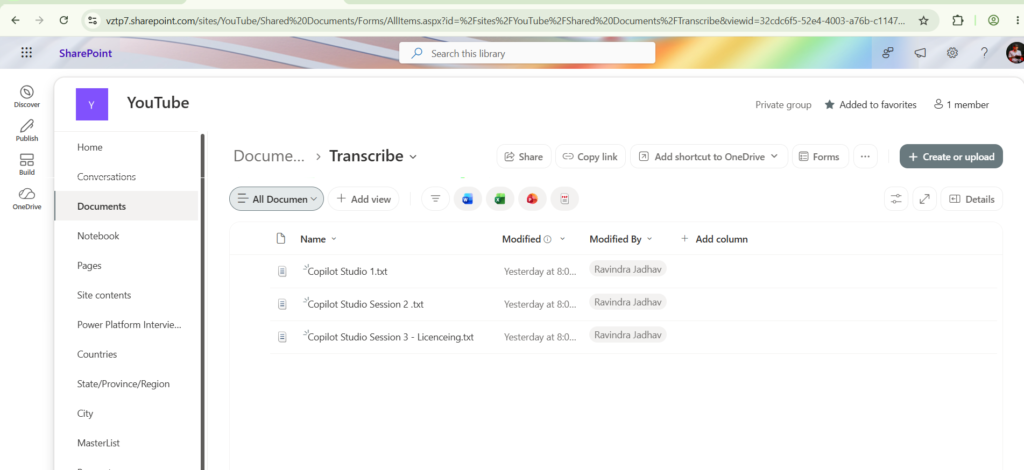Click the YouTube site logo tile
Viewport: 1024px width, 470px height.
(x=91, y=104)
